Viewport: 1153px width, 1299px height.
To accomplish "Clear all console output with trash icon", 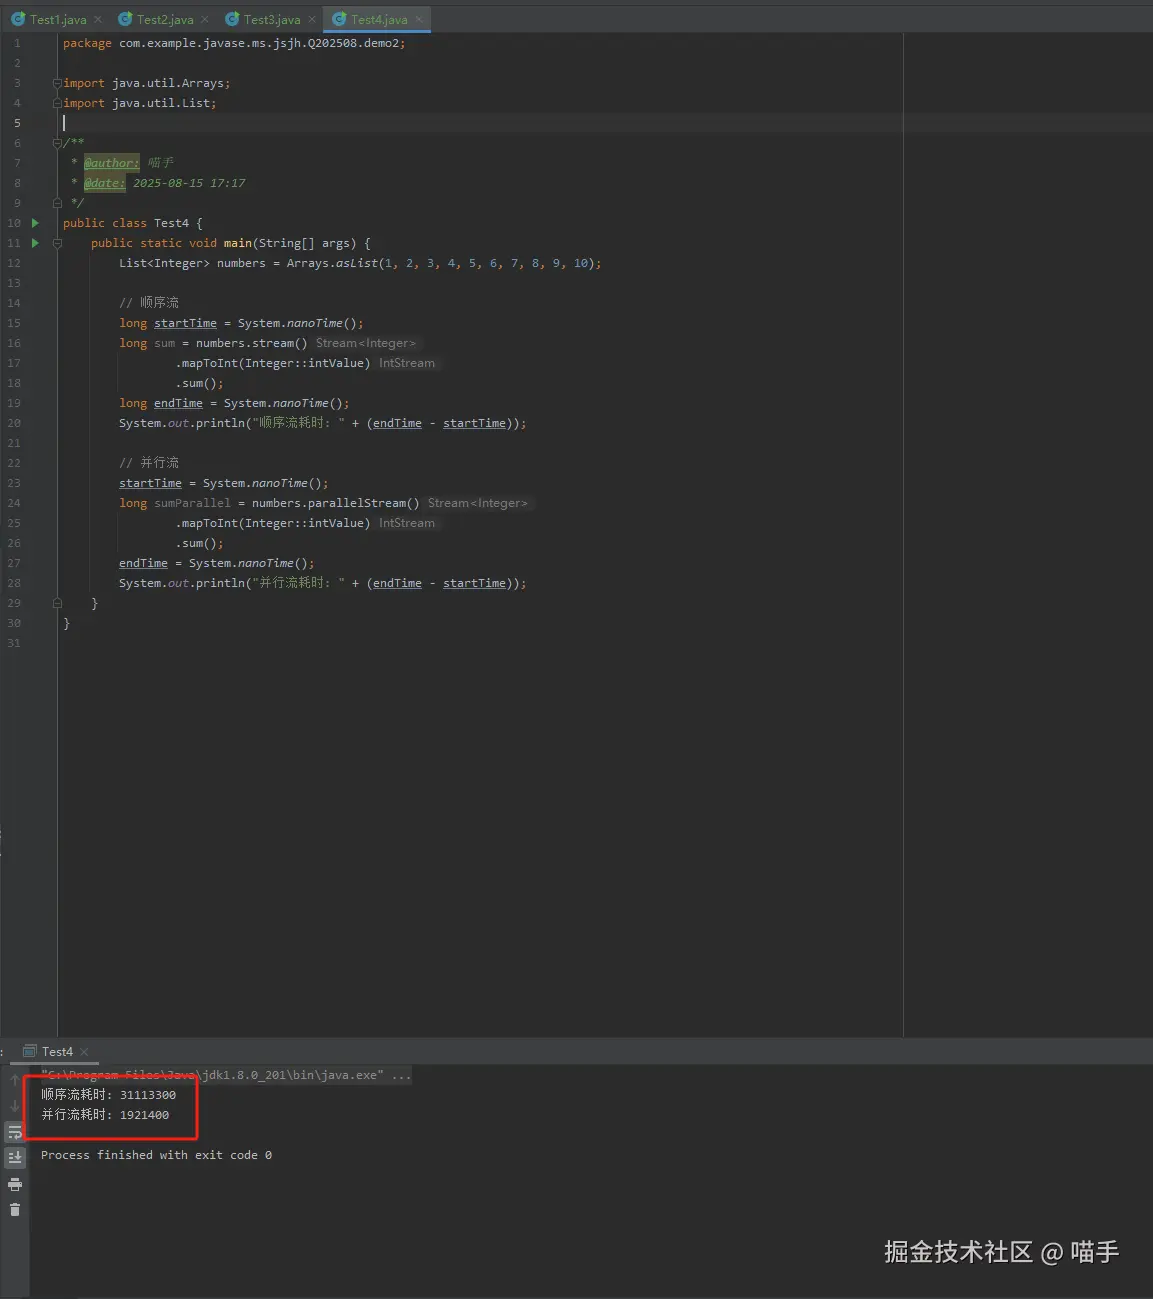I will click(15, 1210).
